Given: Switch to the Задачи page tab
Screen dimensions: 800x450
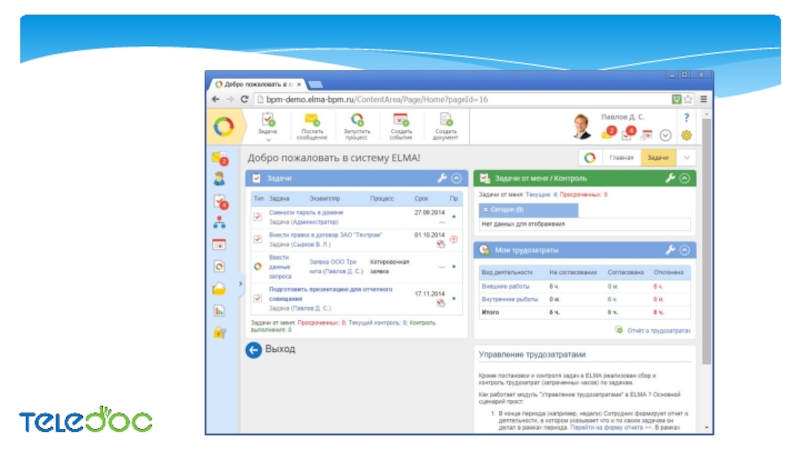Looking at the screenshot, I should 658,158.
